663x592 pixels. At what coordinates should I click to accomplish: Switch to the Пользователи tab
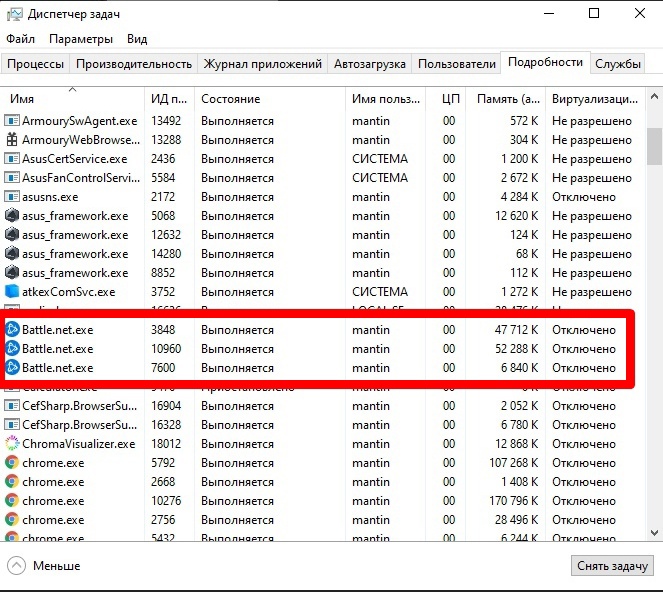click(x=457, y=64)
